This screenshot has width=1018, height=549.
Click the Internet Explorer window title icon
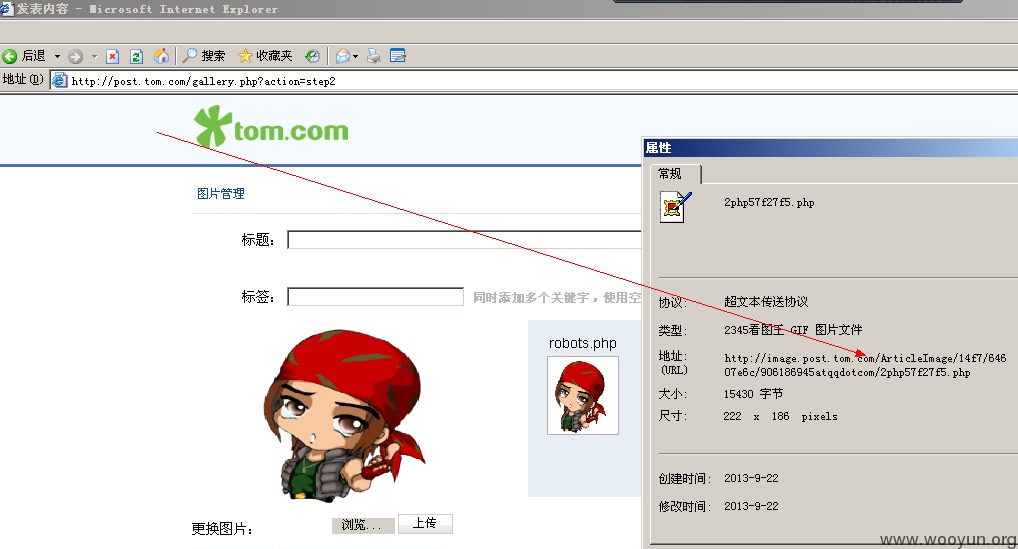point(6,8)
